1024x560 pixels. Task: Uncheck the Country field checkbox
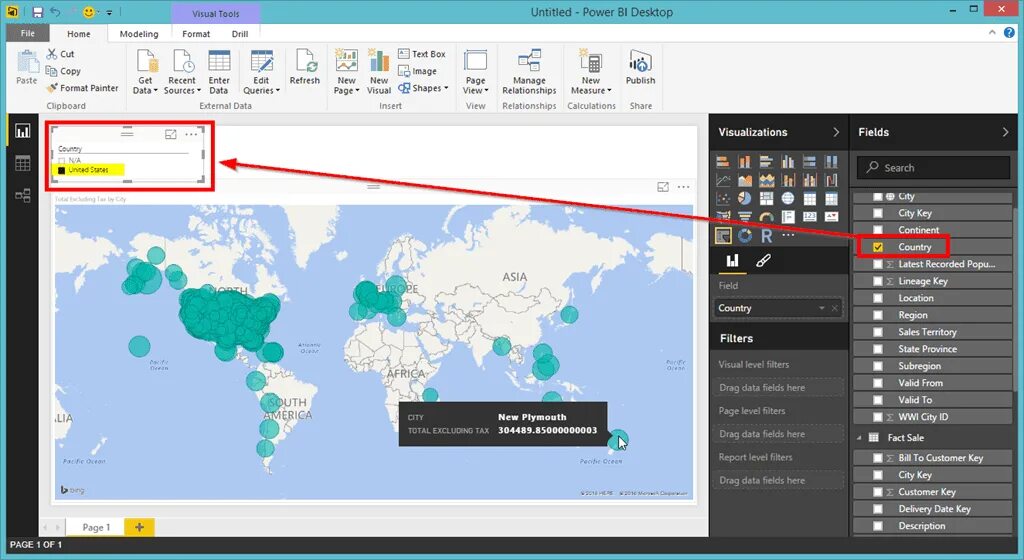tap(878, 247)
